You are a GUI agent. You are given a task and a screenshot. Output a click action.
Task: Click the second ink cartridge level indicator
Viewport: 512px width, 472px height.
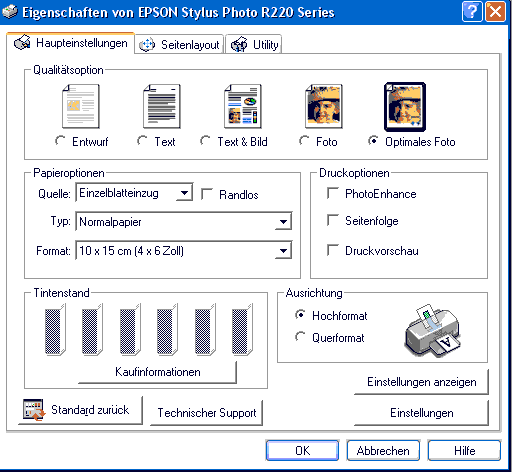pyautogui.click(x=92, y=330)
